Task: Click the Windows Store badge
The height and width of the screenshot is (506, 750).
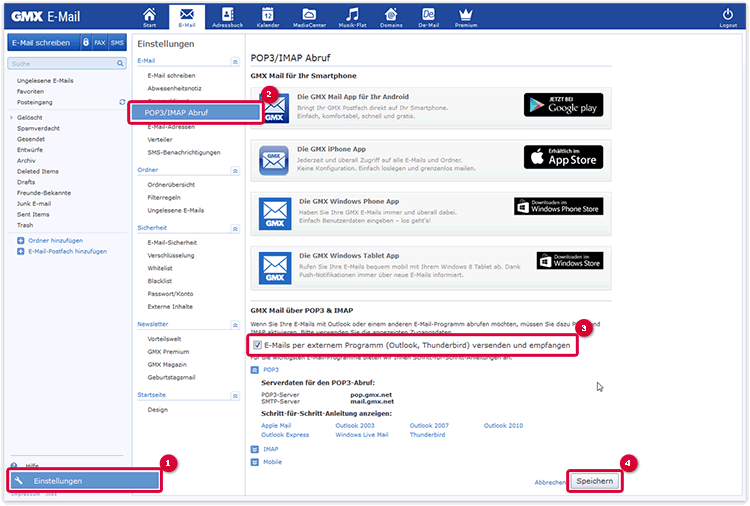Action: click(570, 261)
